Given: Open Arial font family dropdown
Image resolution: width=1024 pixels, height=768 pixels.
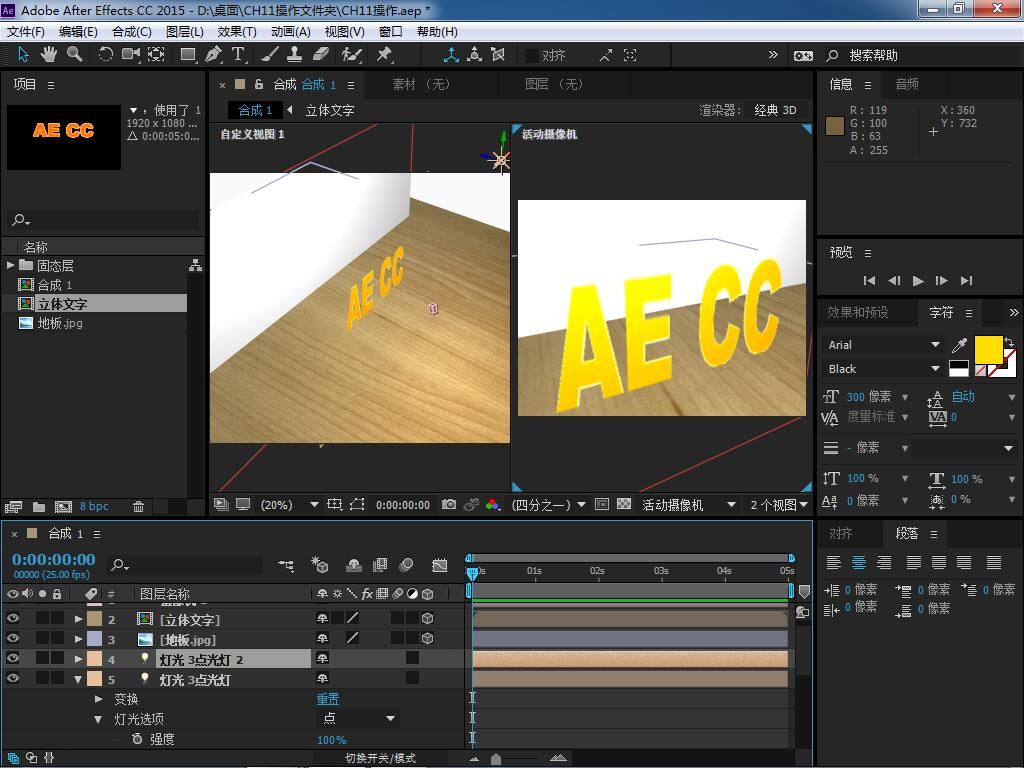Looking at the screenshot, I should pyautogui.click(x=884, y=345).
